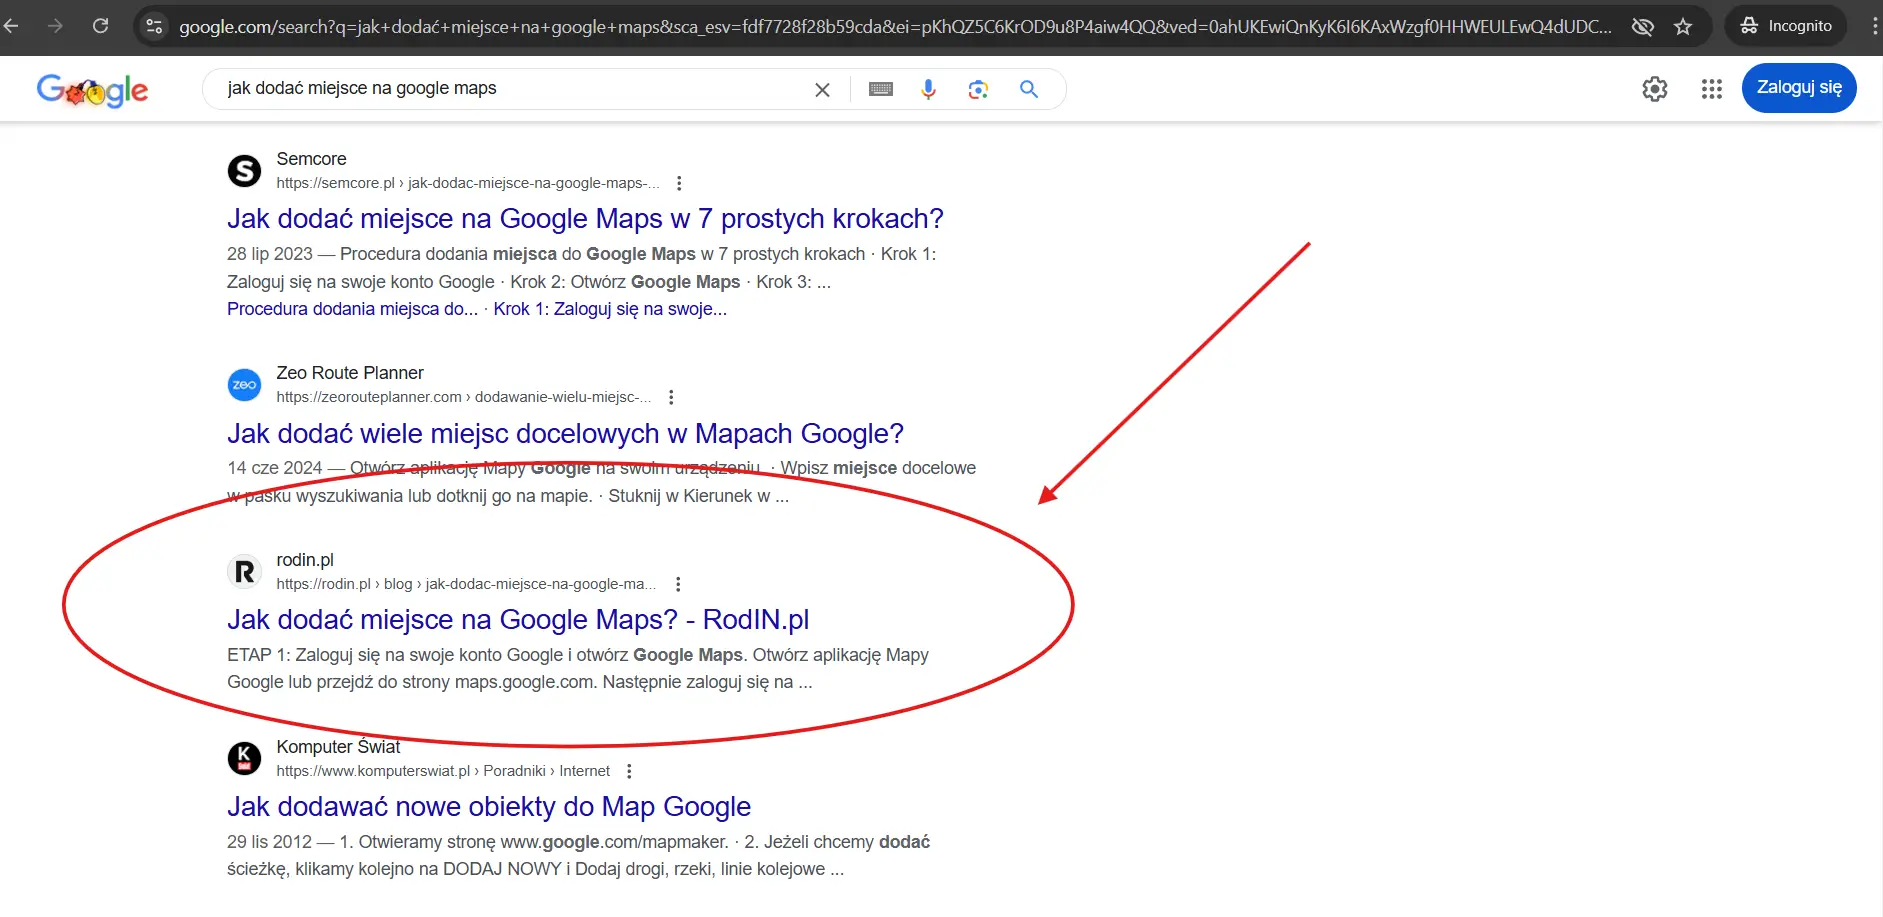Image resolution: width=1883 pixels, height=917 pixels.
Task: Submit search using magnifying glass icon
Action: pos(1028,89)
